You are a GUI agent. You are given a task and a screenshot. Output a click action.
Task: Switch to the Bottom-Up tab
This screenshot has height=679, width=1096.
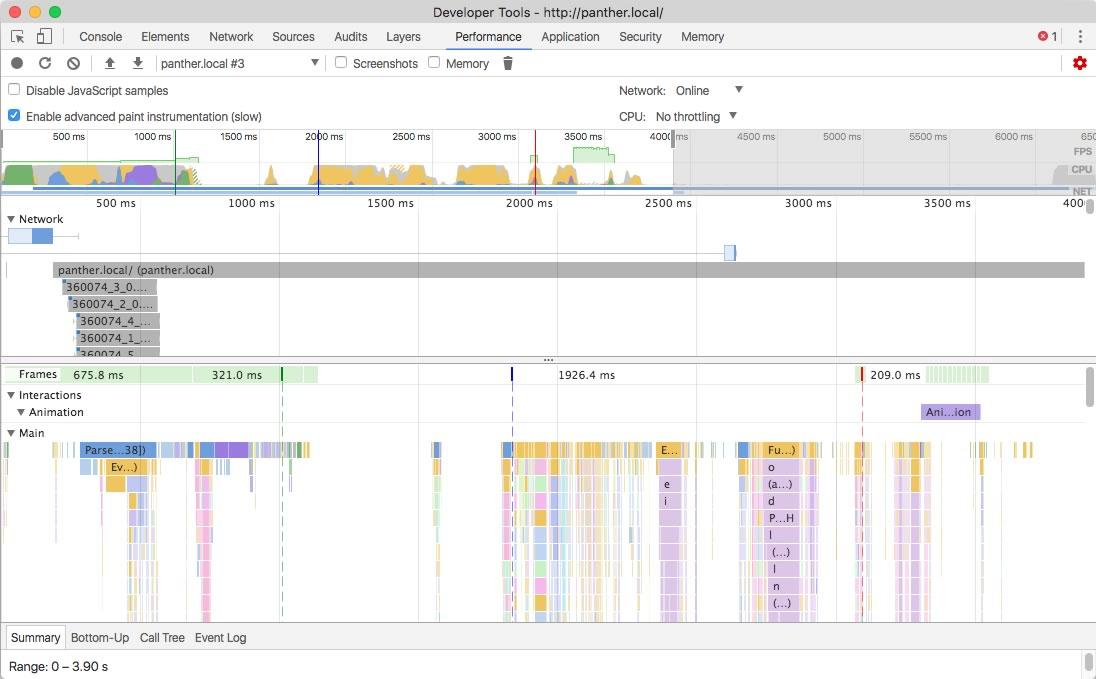100,637
